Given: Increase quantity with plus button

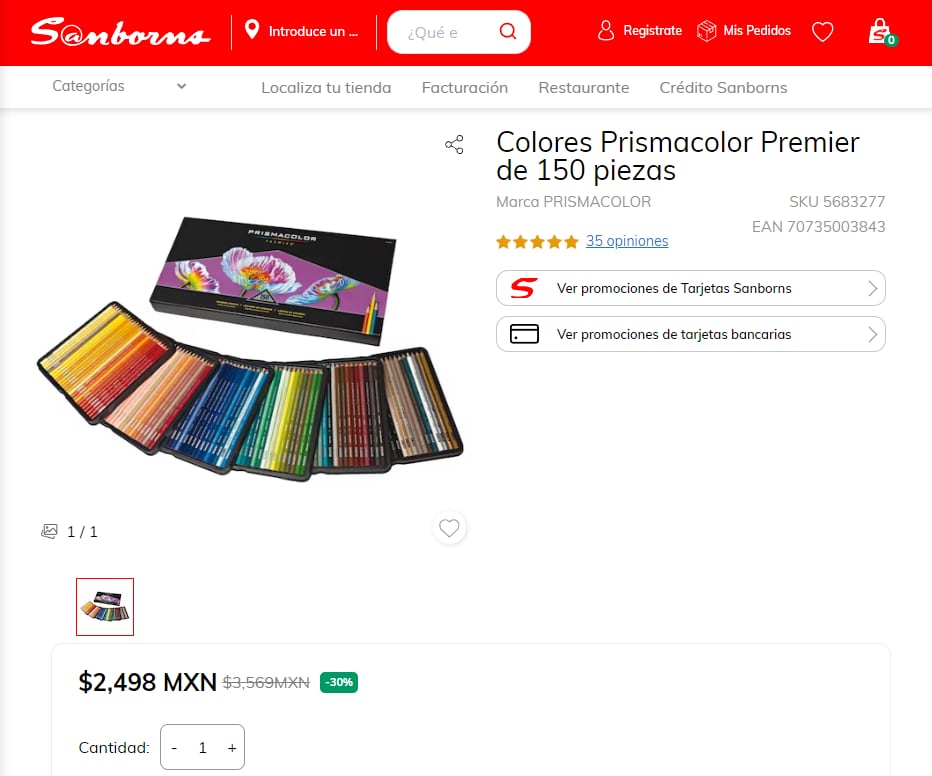Looking at the screenshot, I should pyautogui.click(x=232, y=747).
